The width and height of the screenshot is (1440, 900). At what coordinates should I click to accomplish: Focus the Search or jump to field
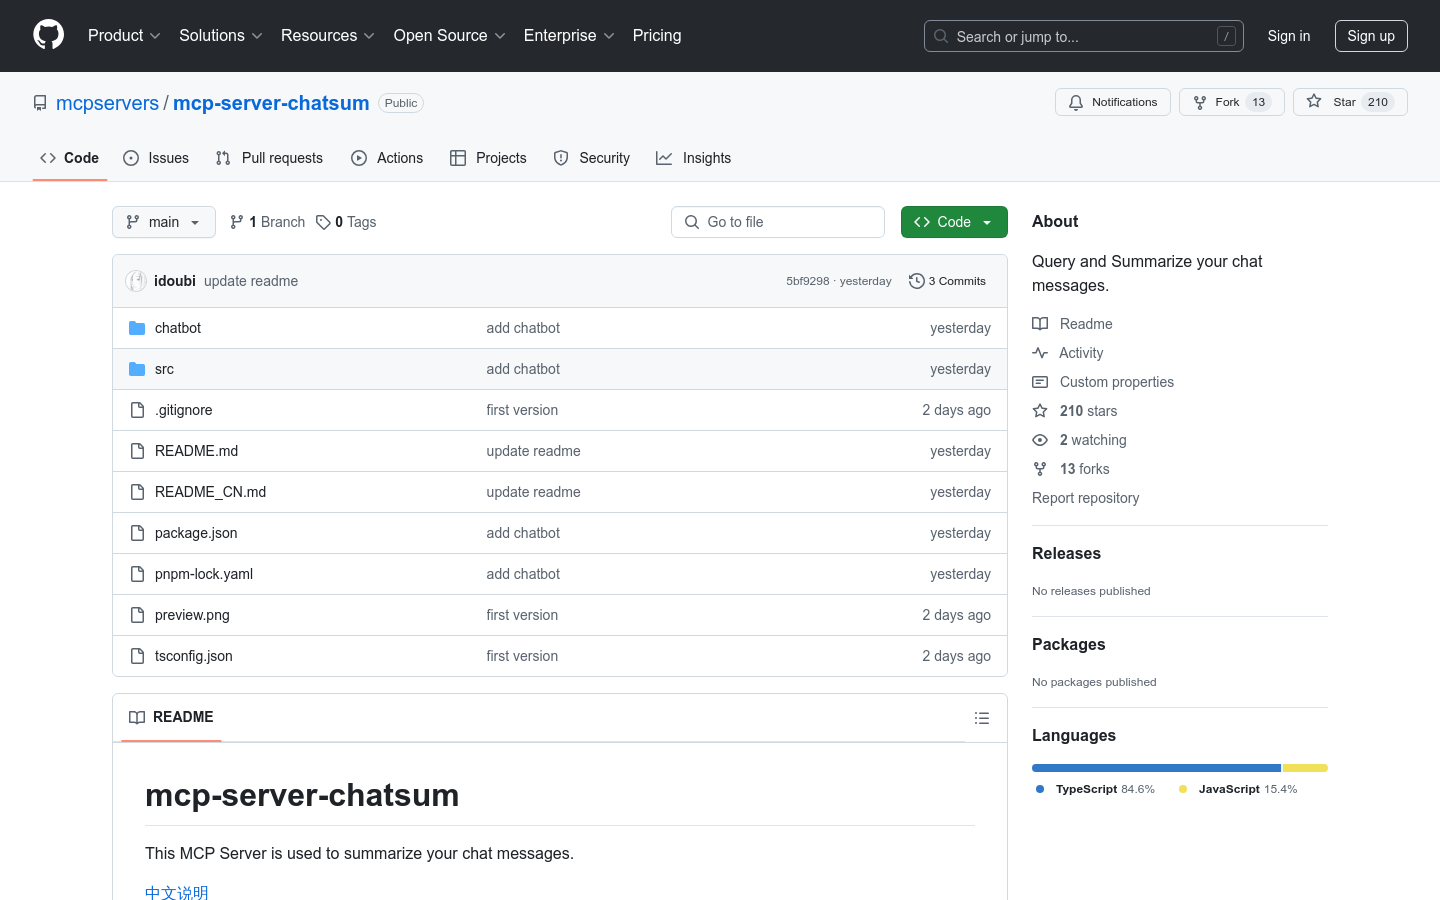(1084, 36)
